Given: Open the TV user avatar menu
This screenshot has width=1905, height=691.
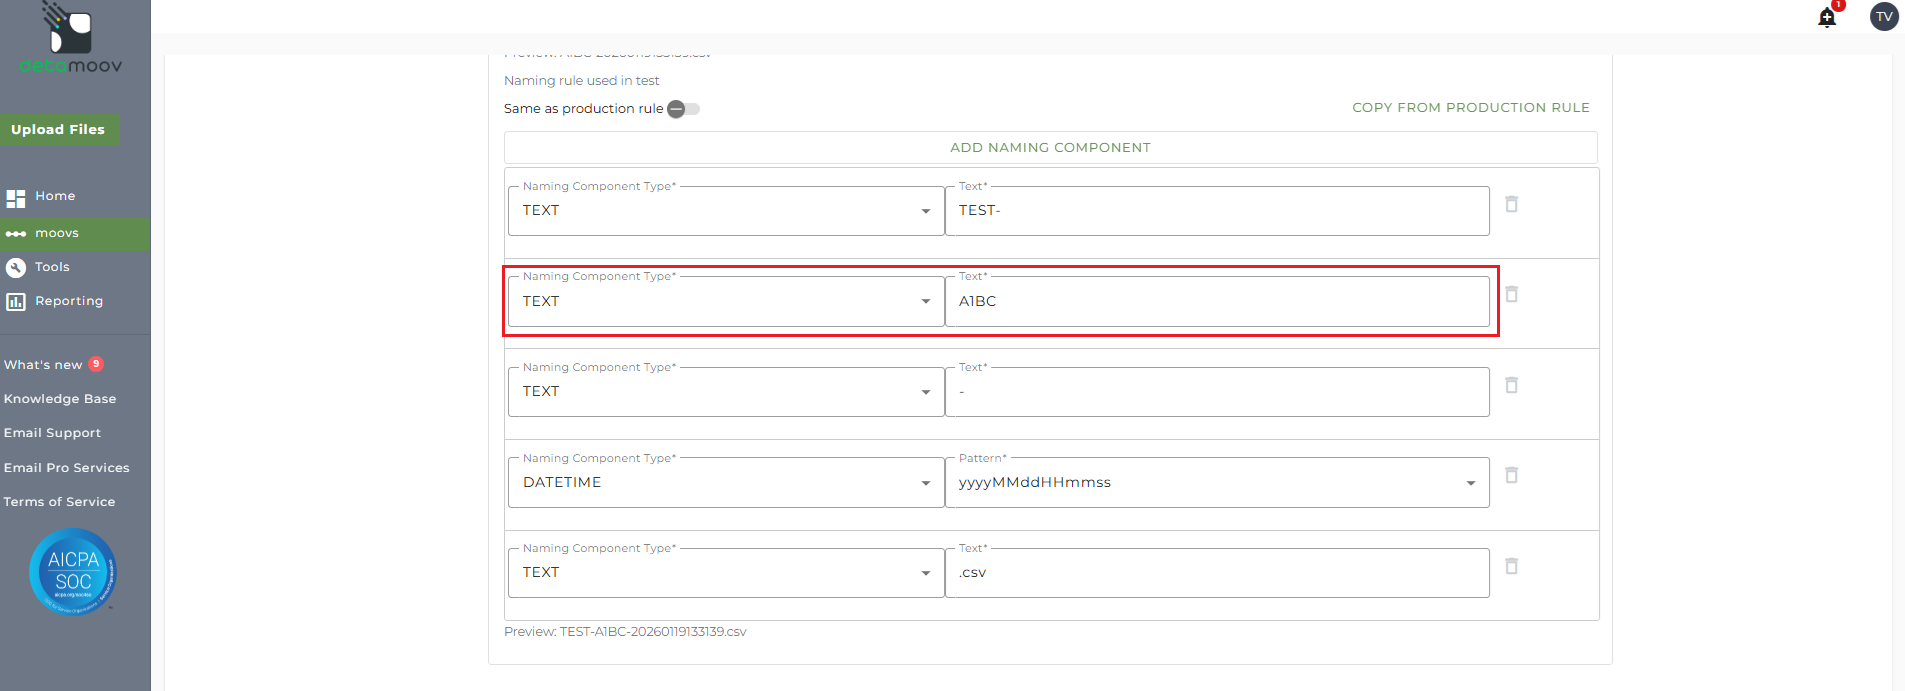Looking at the screenshot, I should point(1884,17).
